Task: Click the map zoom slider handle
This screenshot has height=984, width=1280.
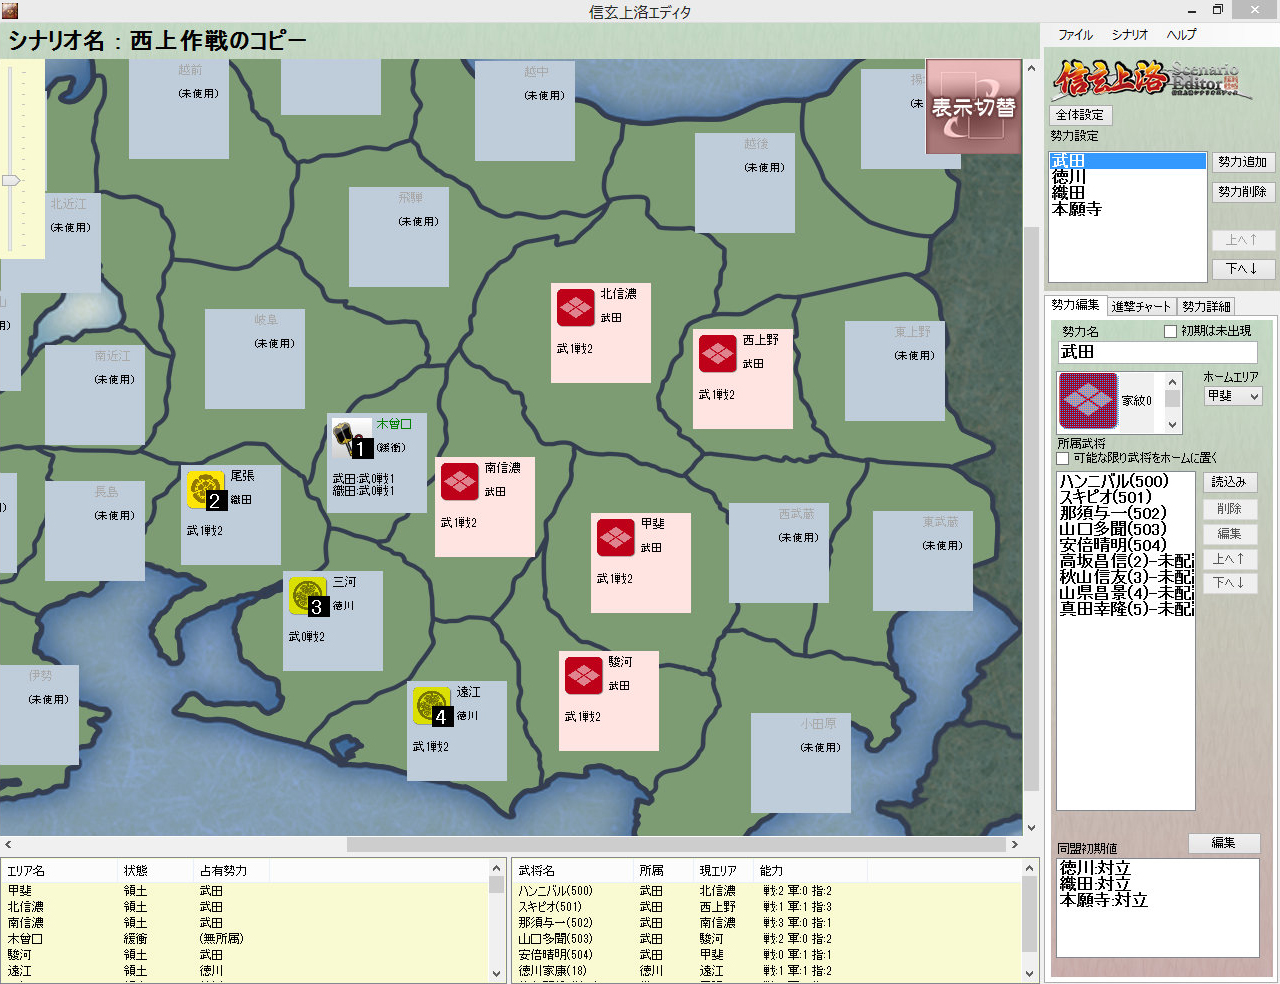Action: 11,181
